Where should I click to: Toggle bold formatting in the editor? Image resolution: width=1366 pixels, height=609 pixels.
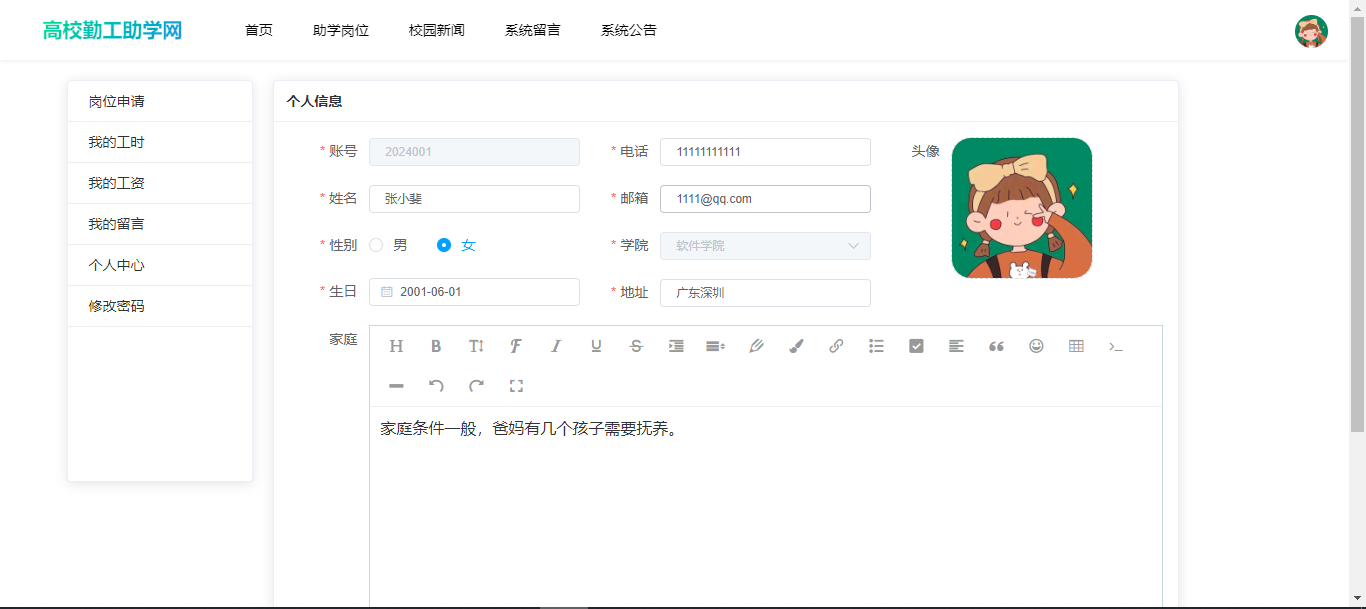coord(436,346)
